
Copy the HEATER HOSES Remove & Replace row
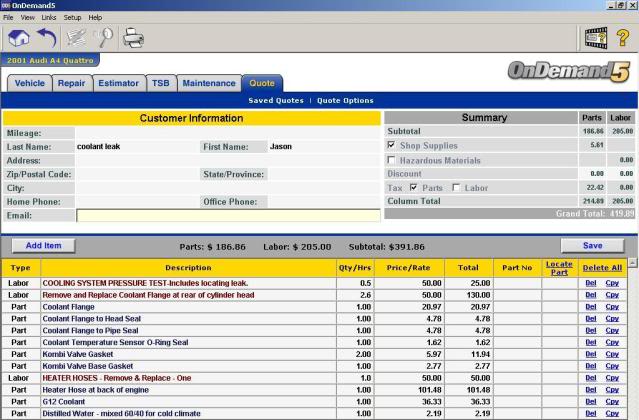point(612,378)
